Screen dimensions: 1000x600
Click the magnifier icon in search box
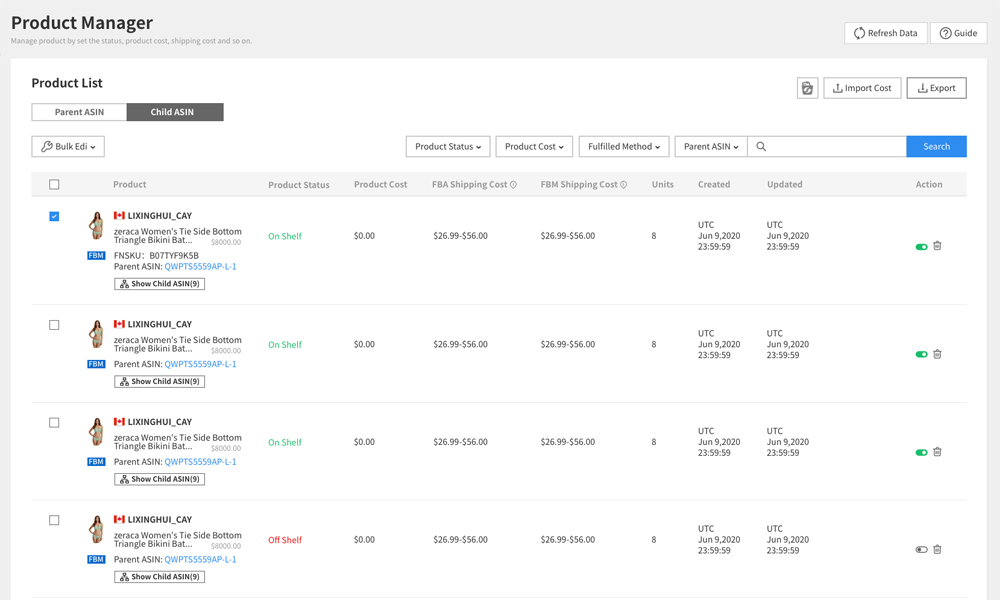(x=761, y=147)
